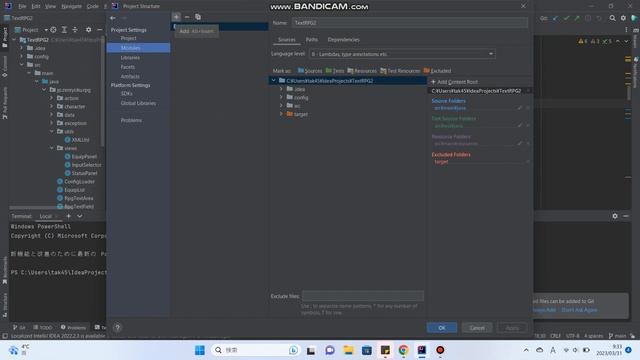
Task: Open File Explorer from taskbar
Action: (348, 350)
